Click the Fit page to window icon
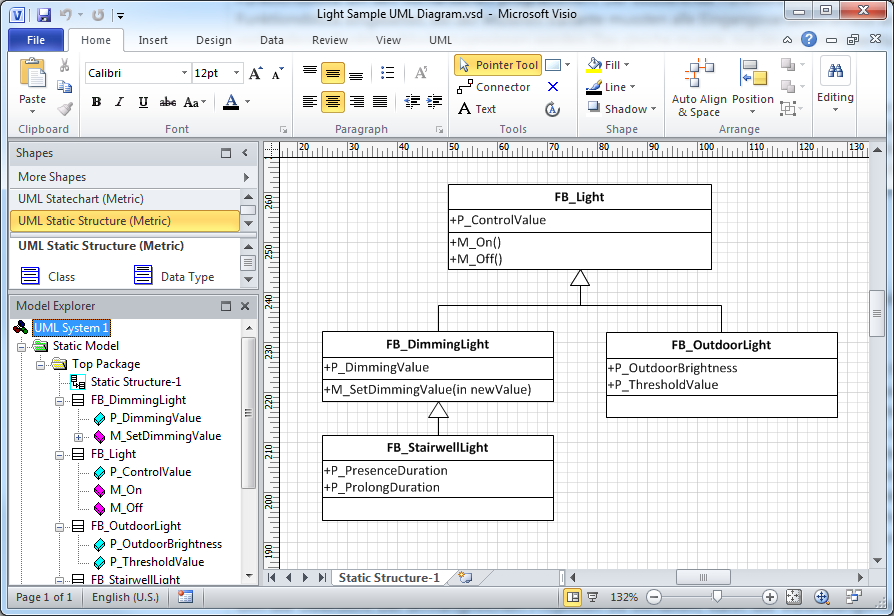 [793, 597]
